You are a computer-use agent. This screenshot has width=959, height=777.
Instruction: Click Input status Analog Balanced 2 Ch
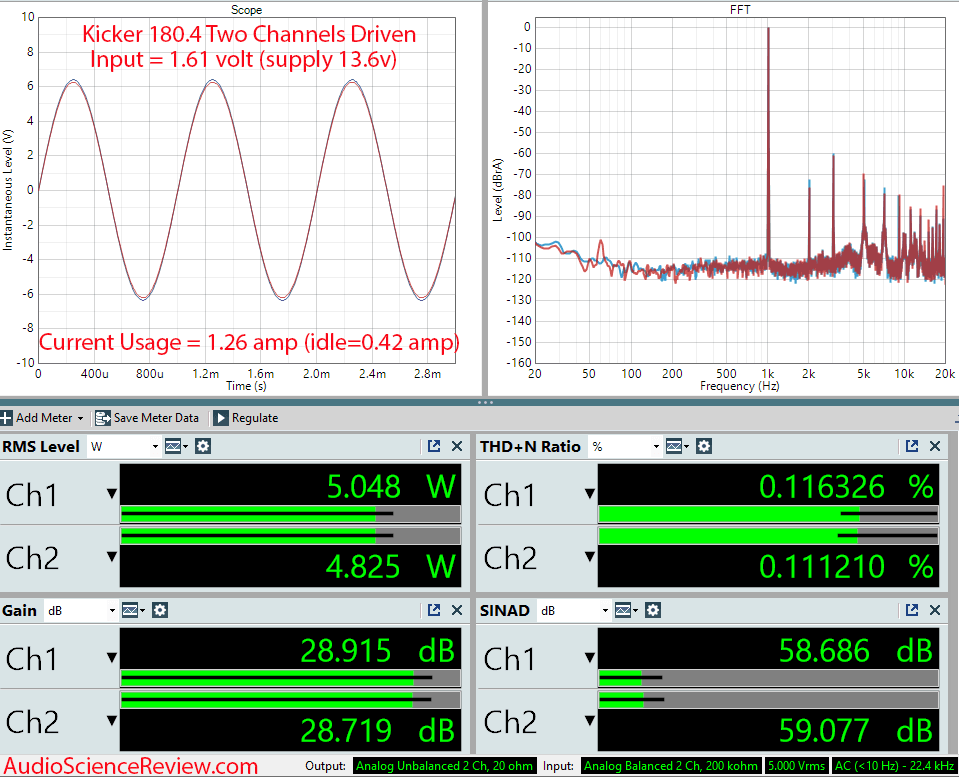pos(671,766)
